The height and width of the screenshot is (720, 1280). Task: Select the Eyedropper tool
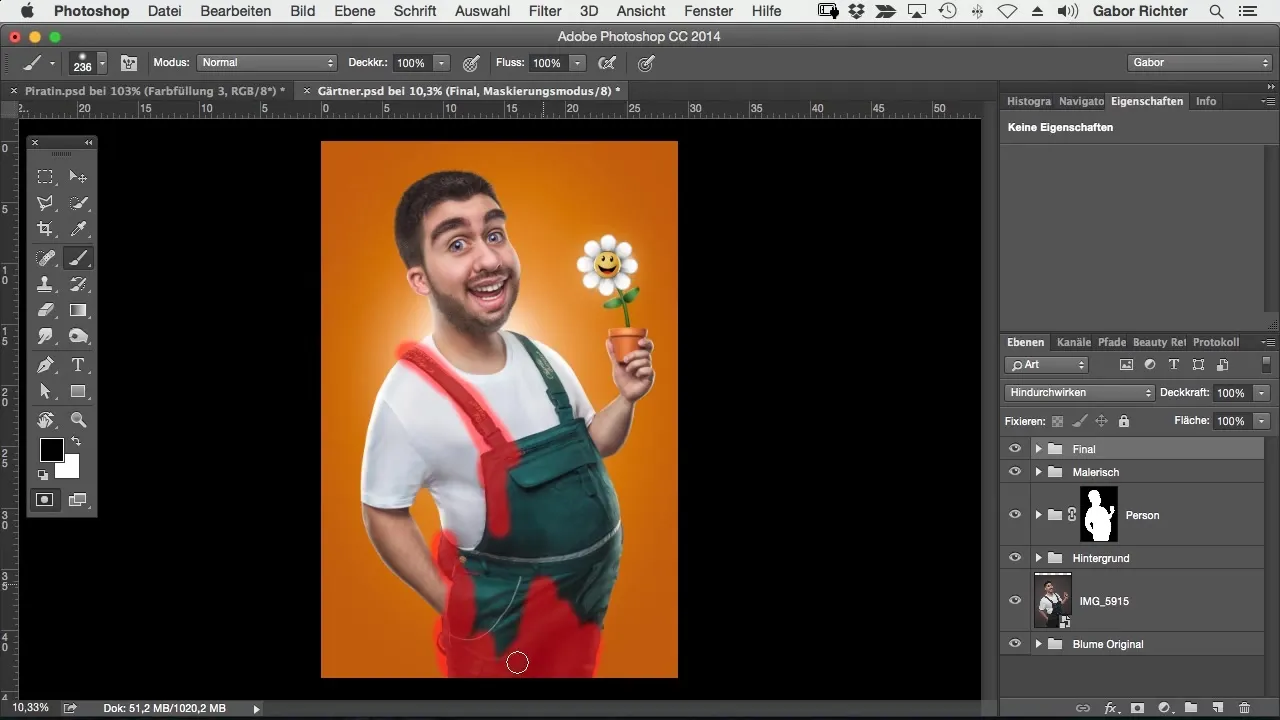(78, 229)
